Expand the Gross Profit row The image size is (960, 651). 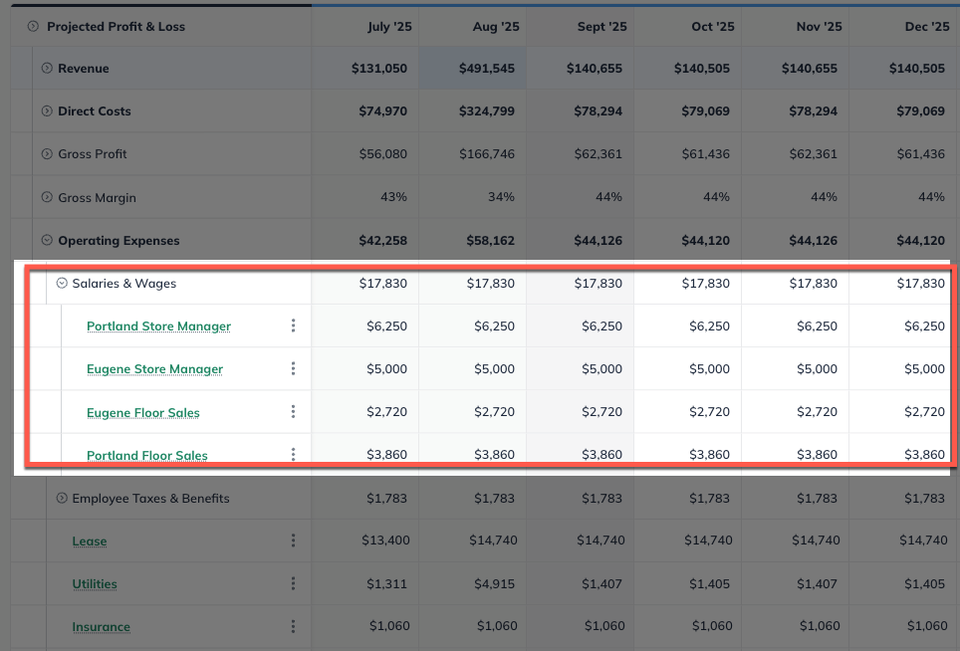(47, 154)
